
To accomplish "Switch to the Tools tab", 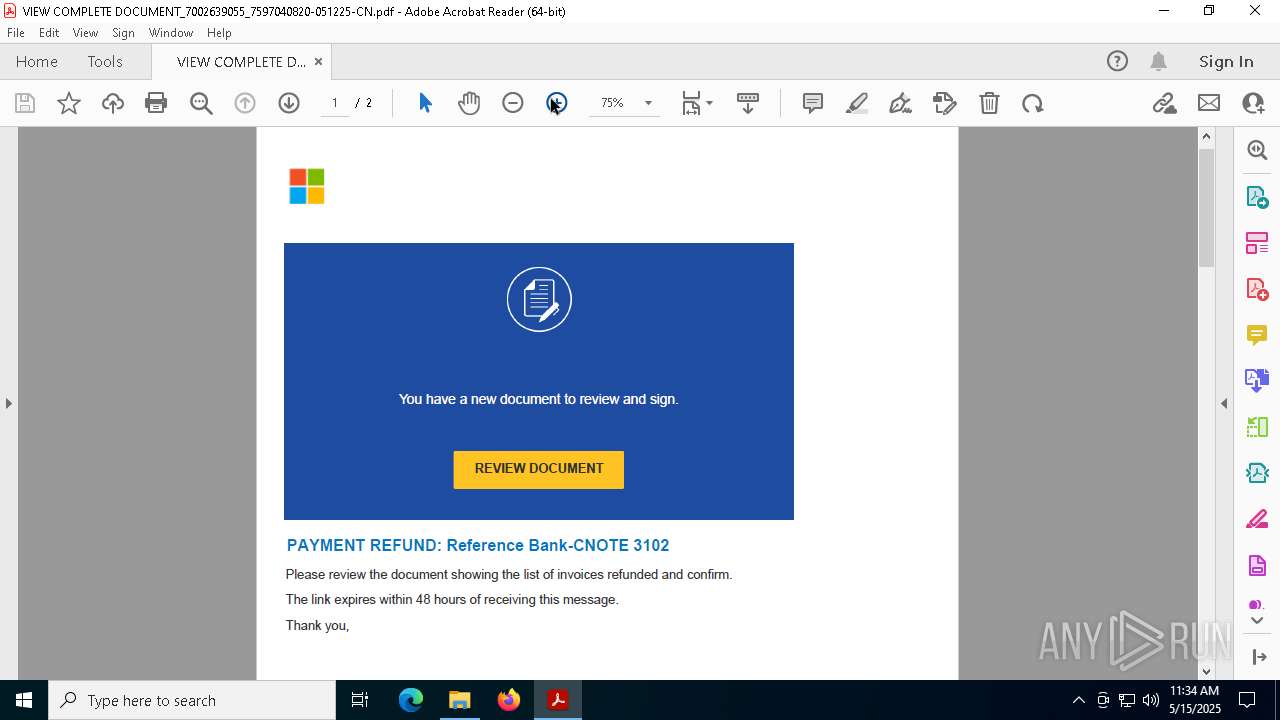I will click(x=105, y=61).
